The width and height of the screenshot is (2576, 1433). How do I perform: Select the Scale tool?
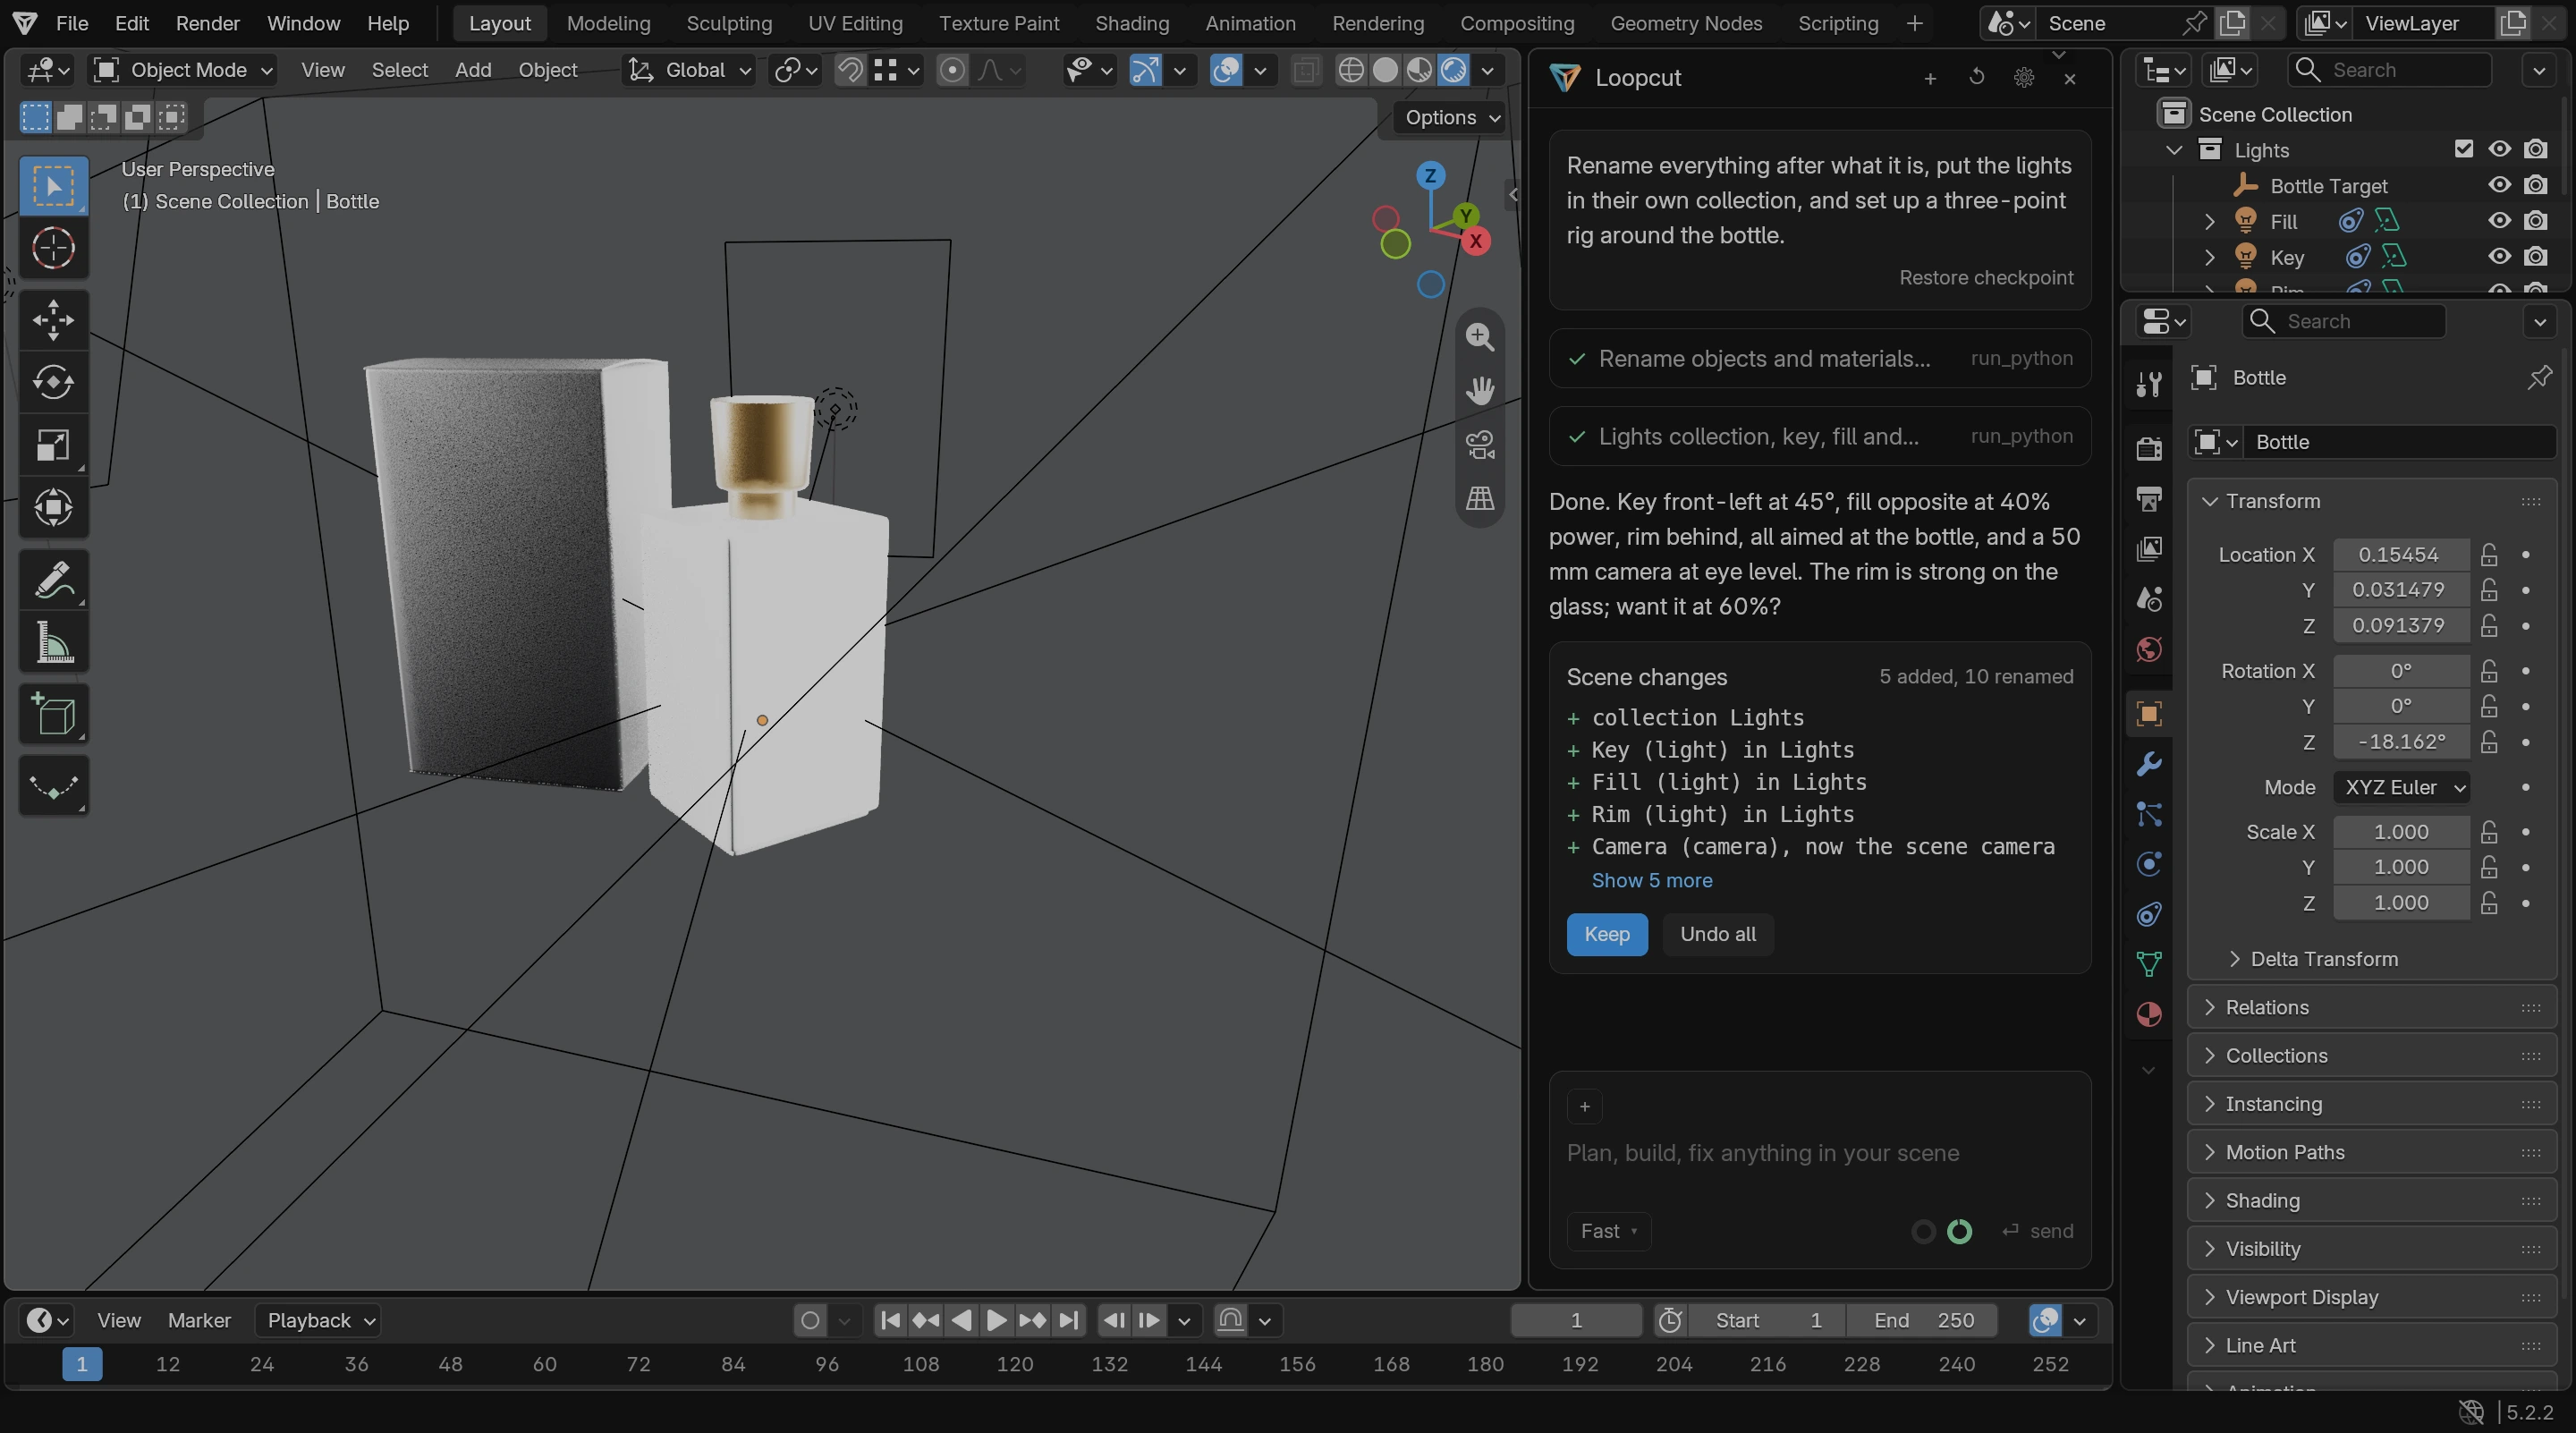click(x=53, y=445)
